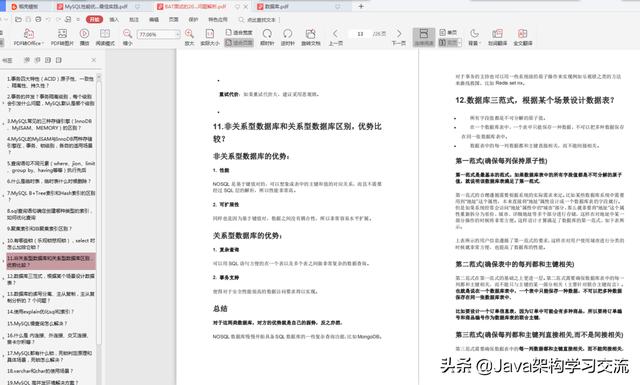Close the bookmark side panel
This screenshot has height=385, width=640.
pos(94,60)
